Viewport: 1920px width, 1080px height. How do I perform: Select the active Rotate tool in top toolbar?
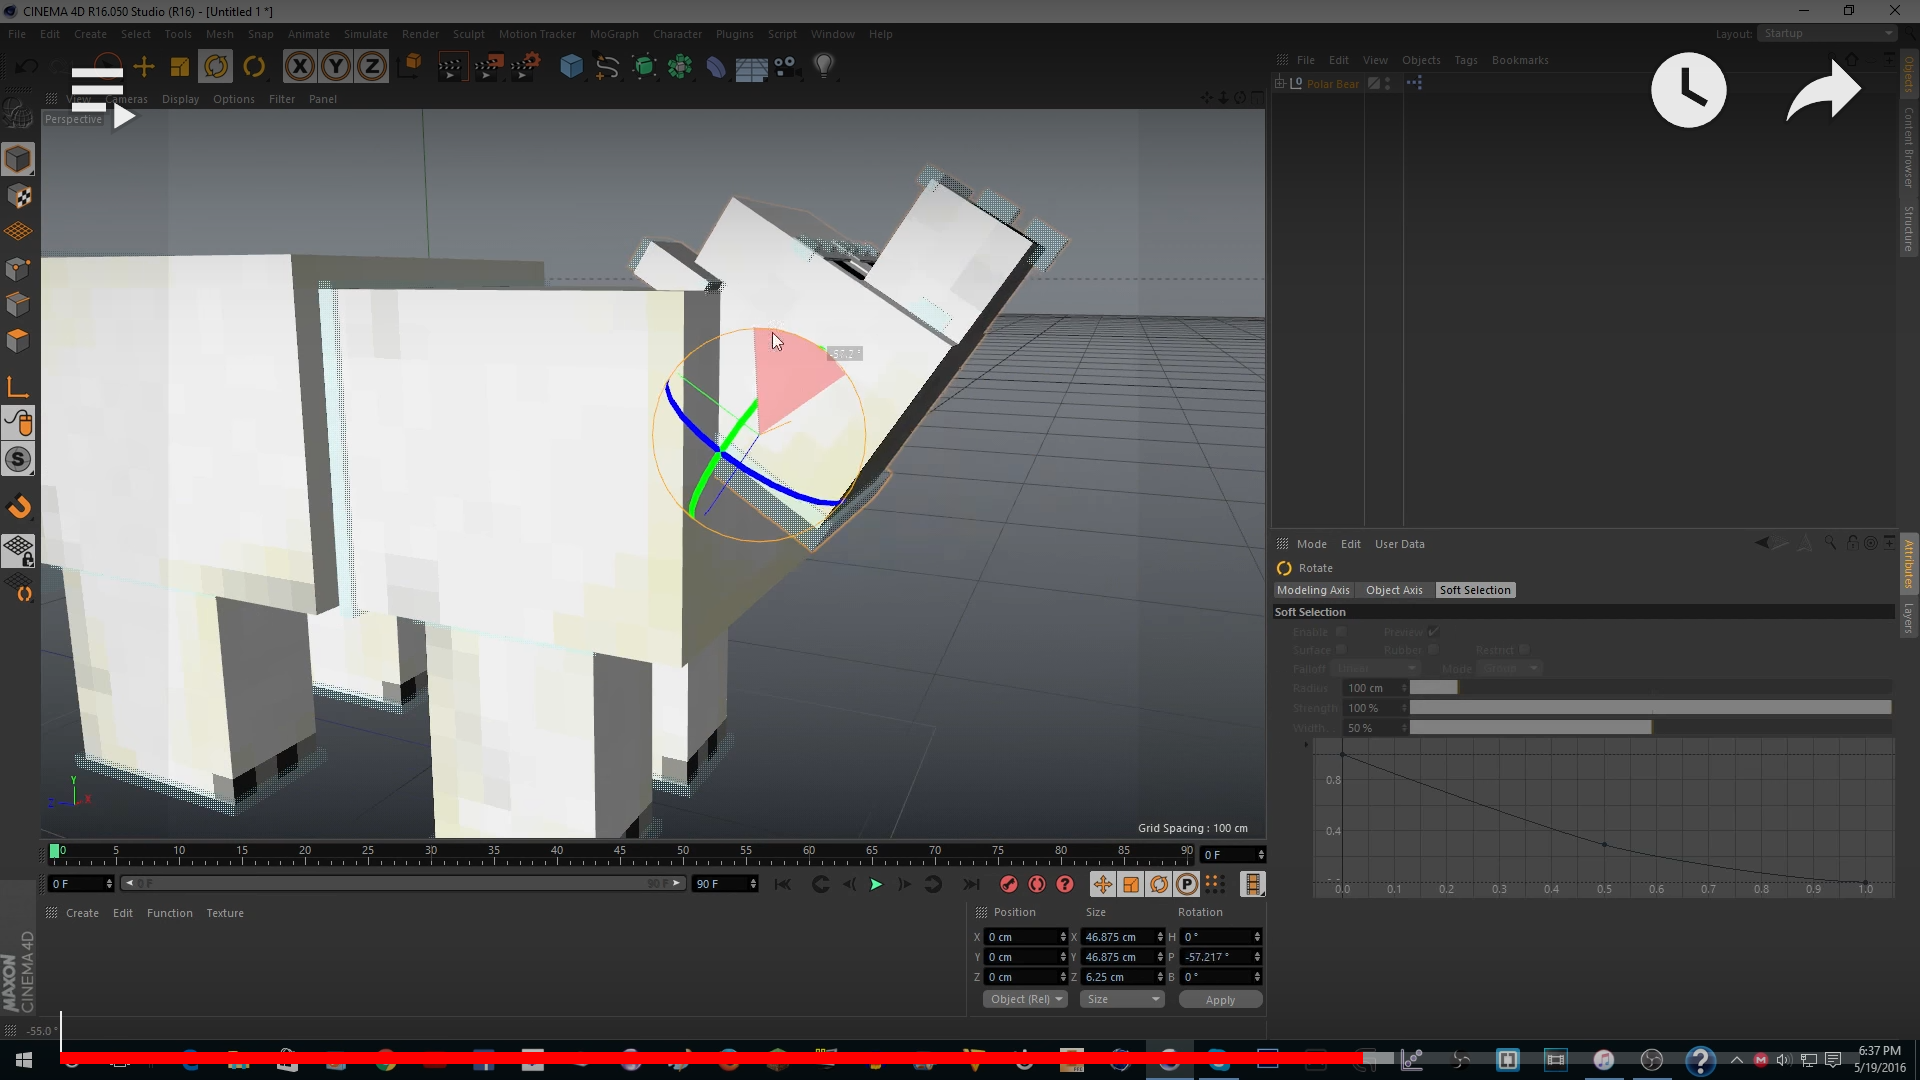pos(216,67)
